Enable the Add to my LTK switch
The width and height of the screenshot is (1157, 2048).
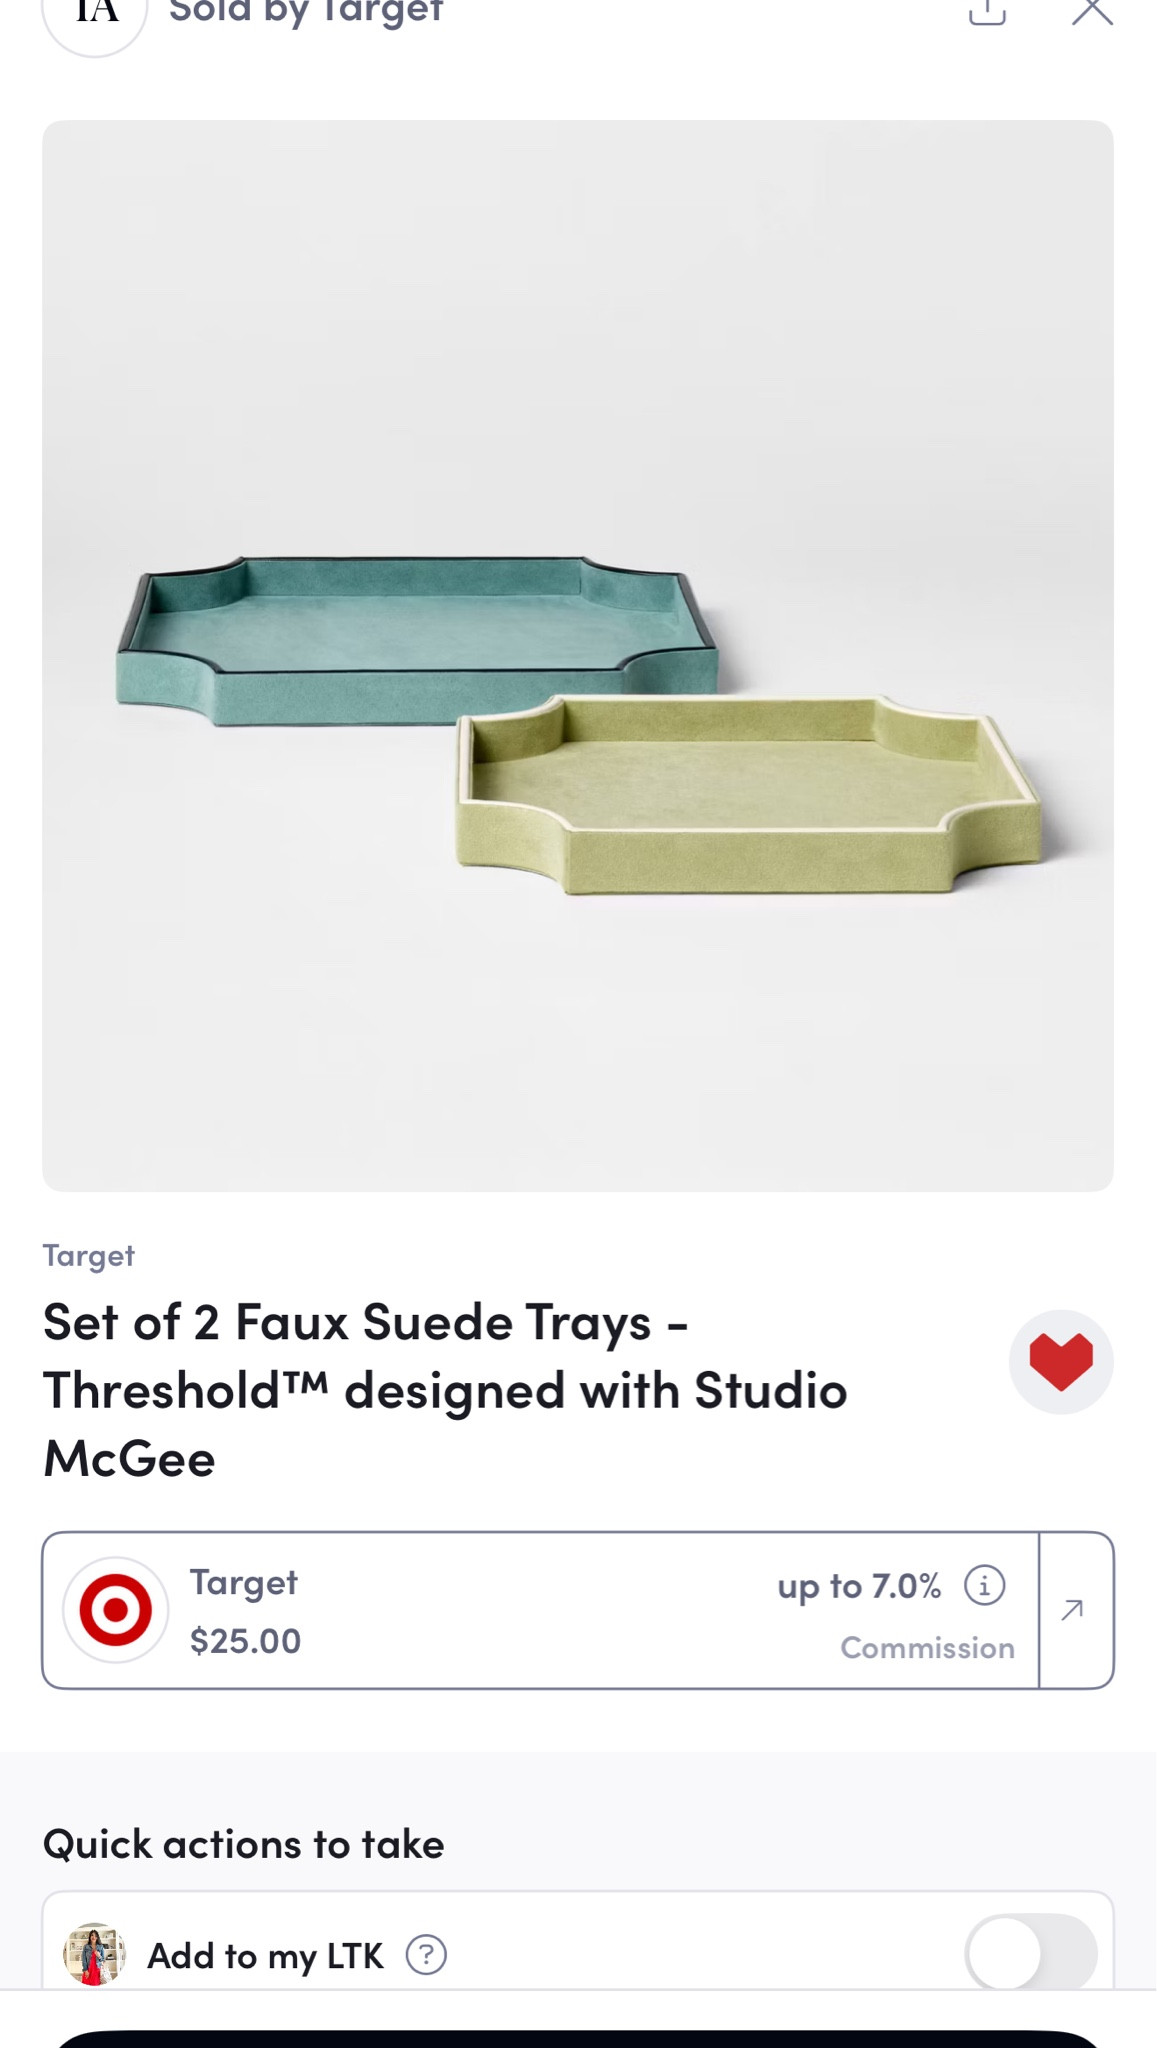coord(1030,1953)
